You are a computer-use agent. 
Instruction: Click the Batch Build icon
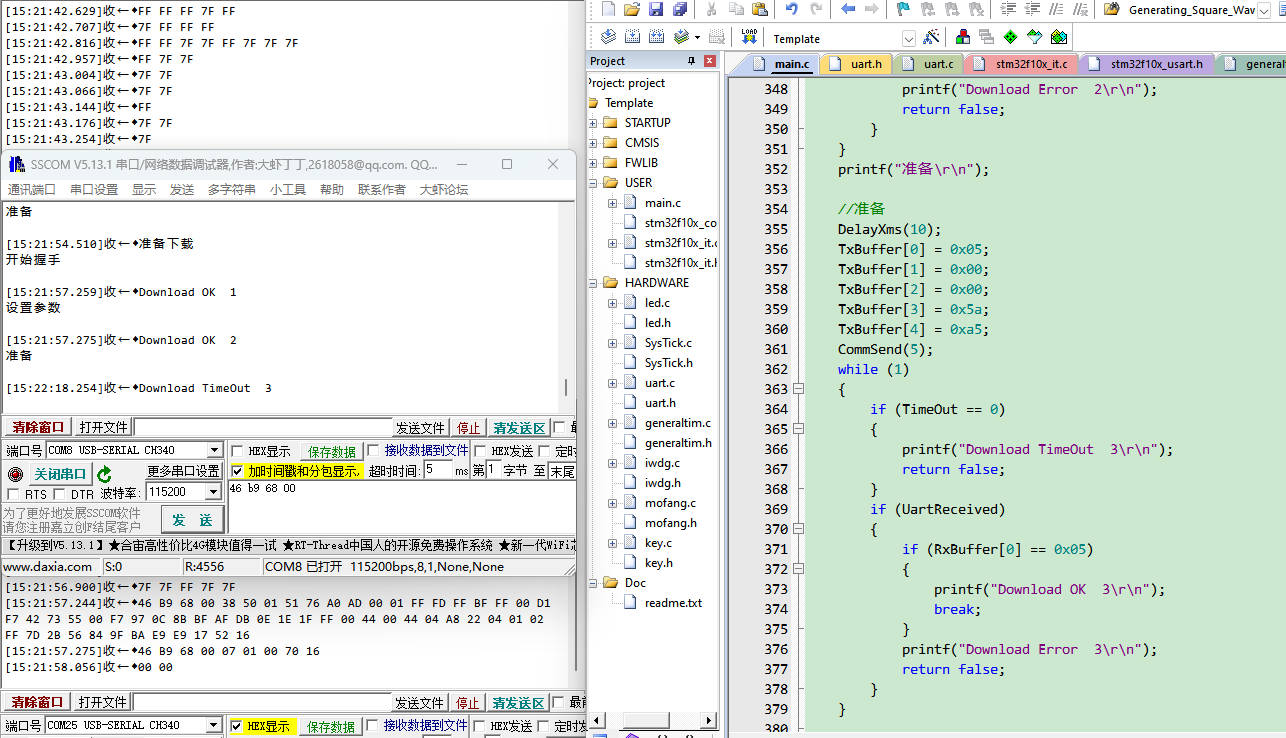684,37
